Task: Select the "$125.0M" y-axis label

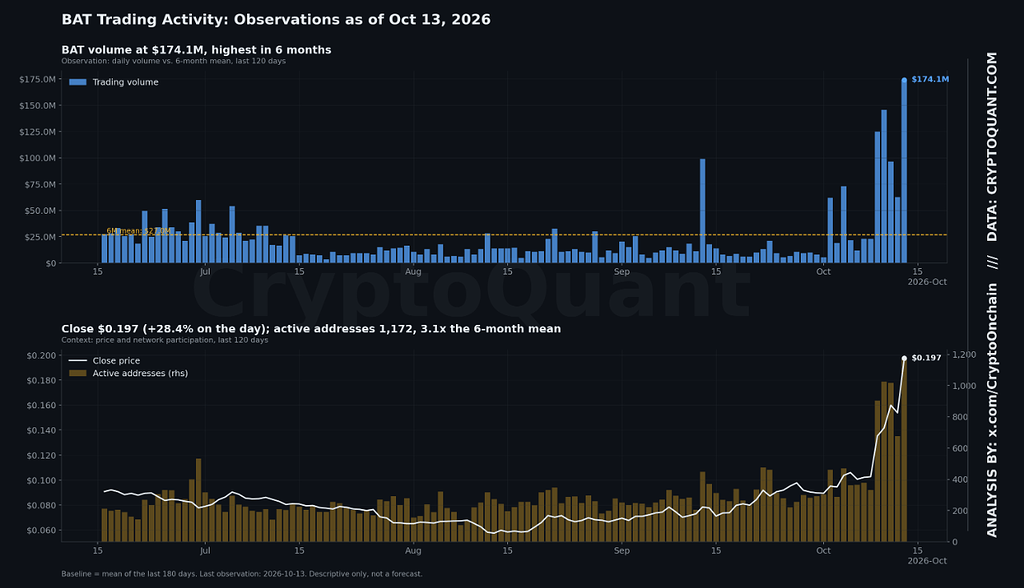Action: (37, 132)
